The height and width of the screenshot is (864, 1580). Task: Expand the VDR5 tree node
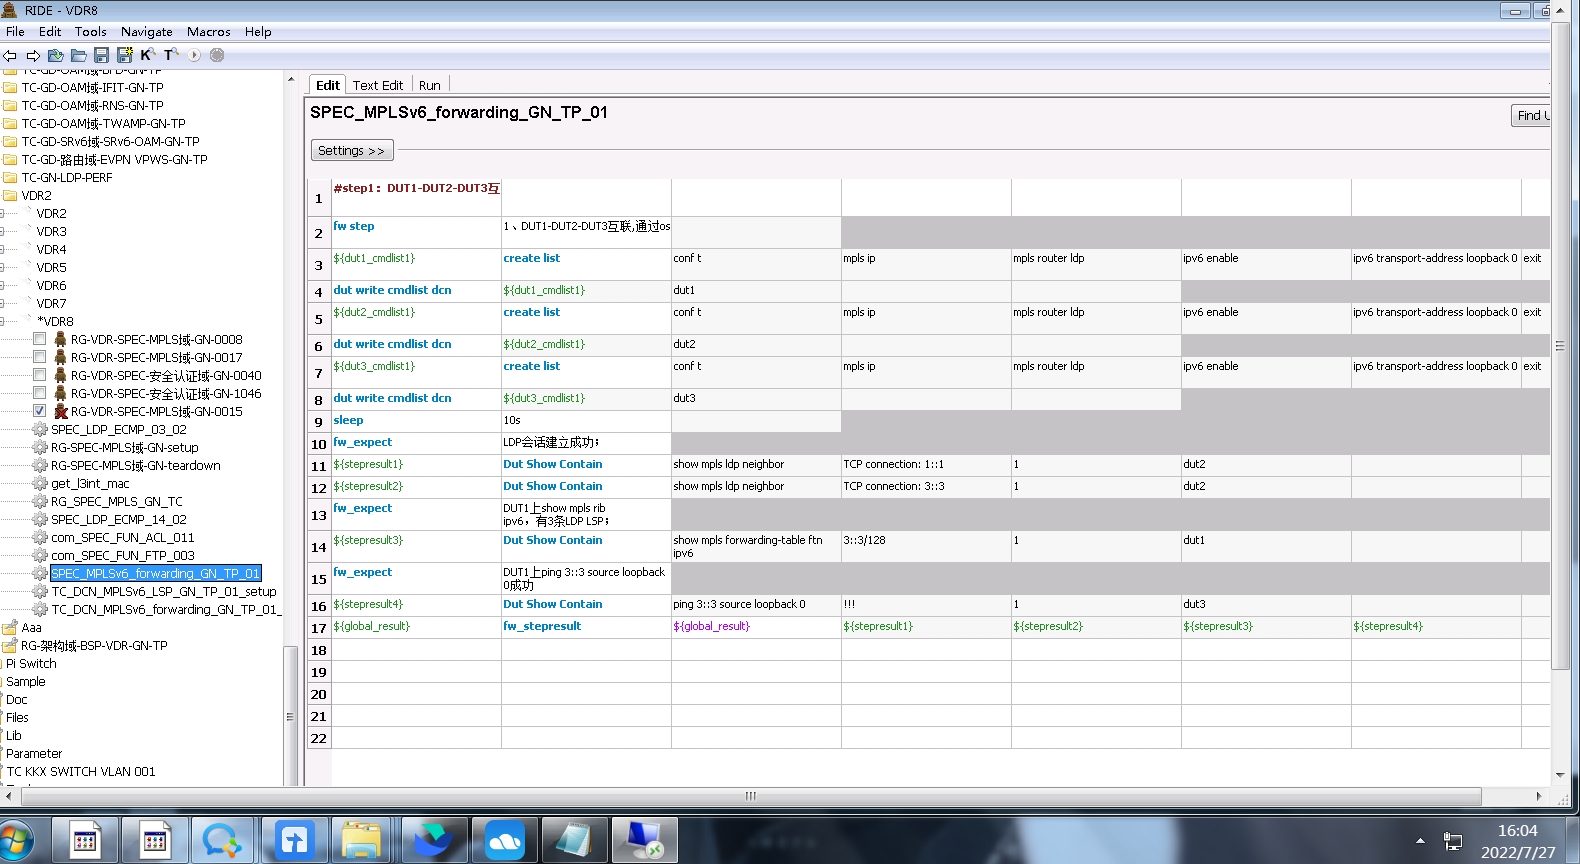click(3, 267)
